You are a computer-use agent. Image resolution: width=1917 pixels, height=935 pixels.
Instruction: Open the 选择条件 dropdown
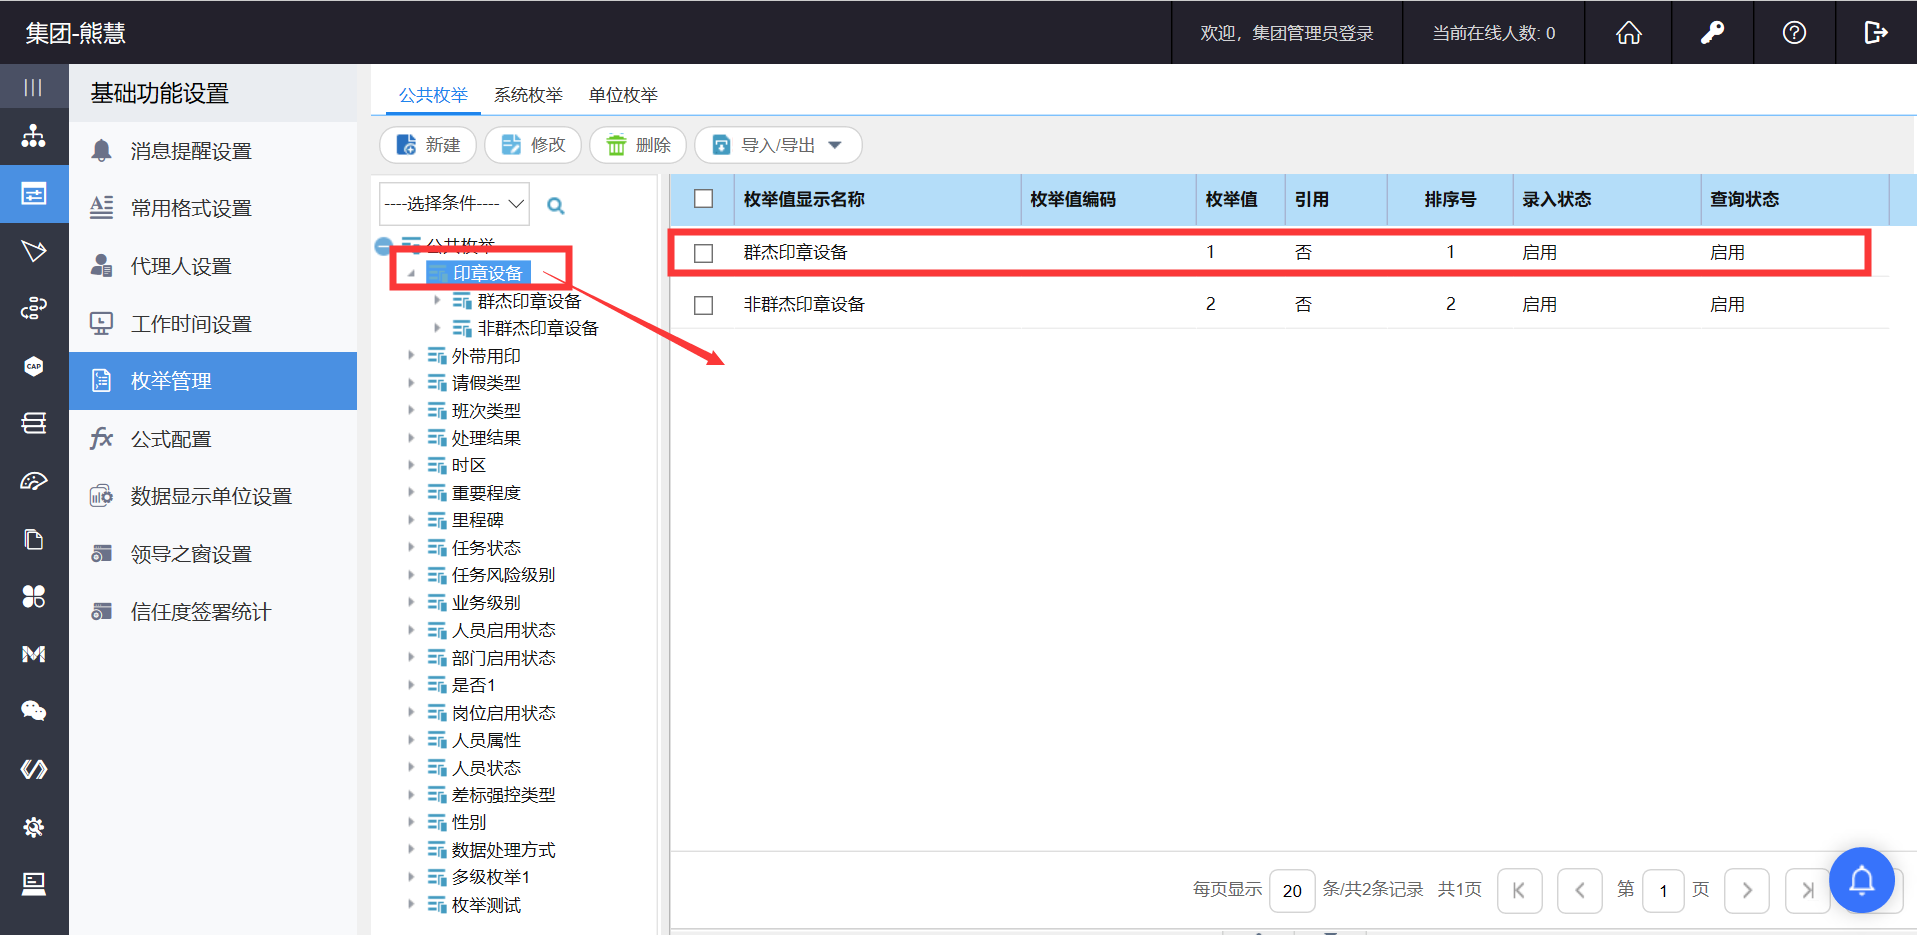coord(454,204)
